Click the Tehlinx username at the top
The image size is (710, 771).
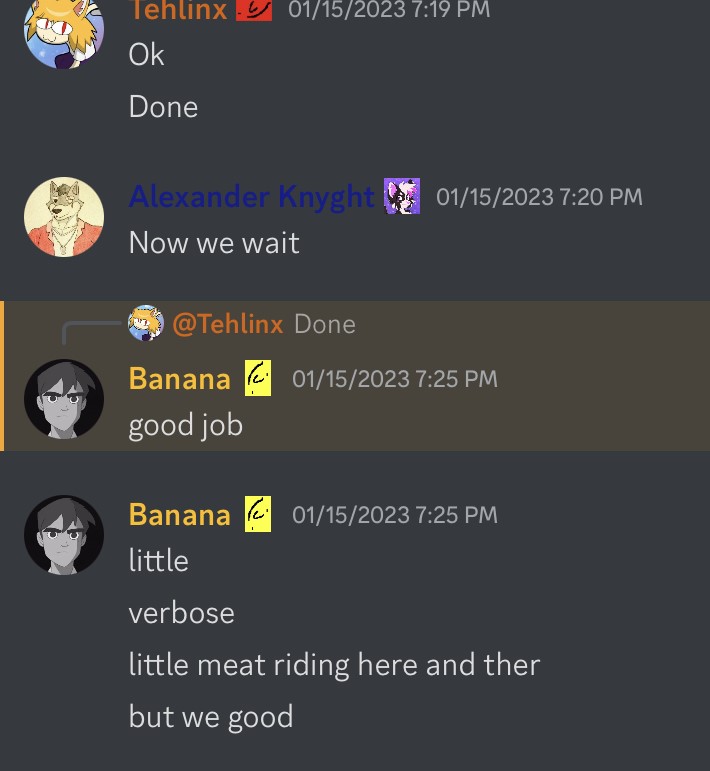[x=178, y=10]
